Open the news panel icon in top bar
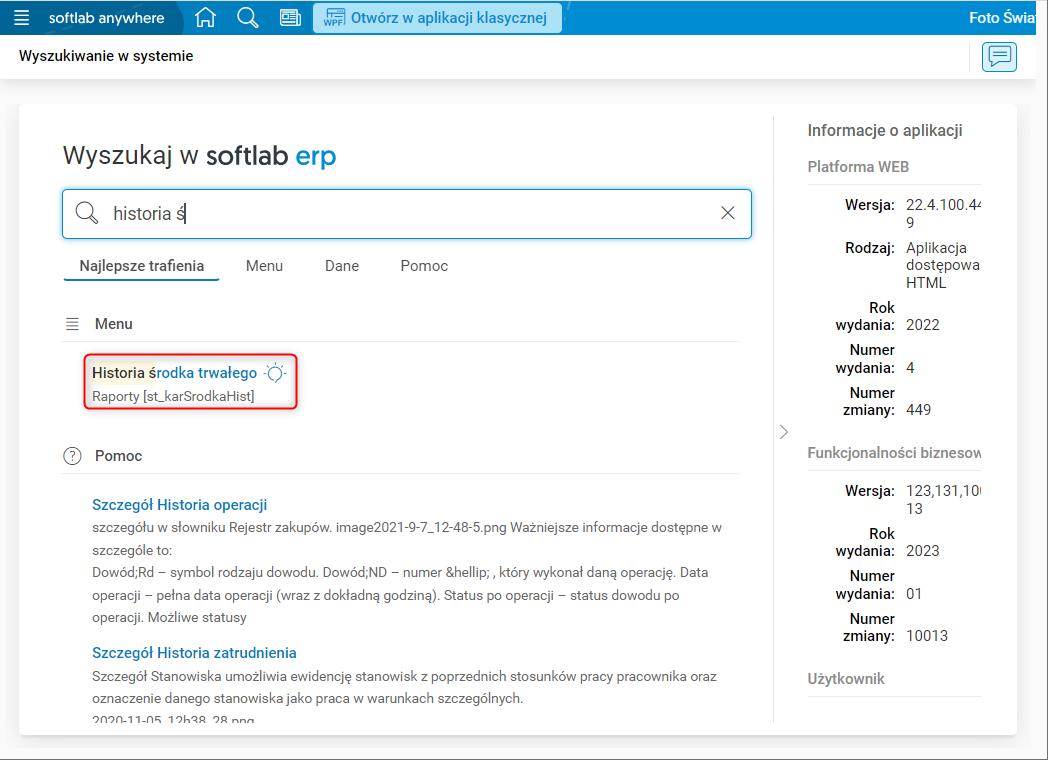 coord(290,17)
